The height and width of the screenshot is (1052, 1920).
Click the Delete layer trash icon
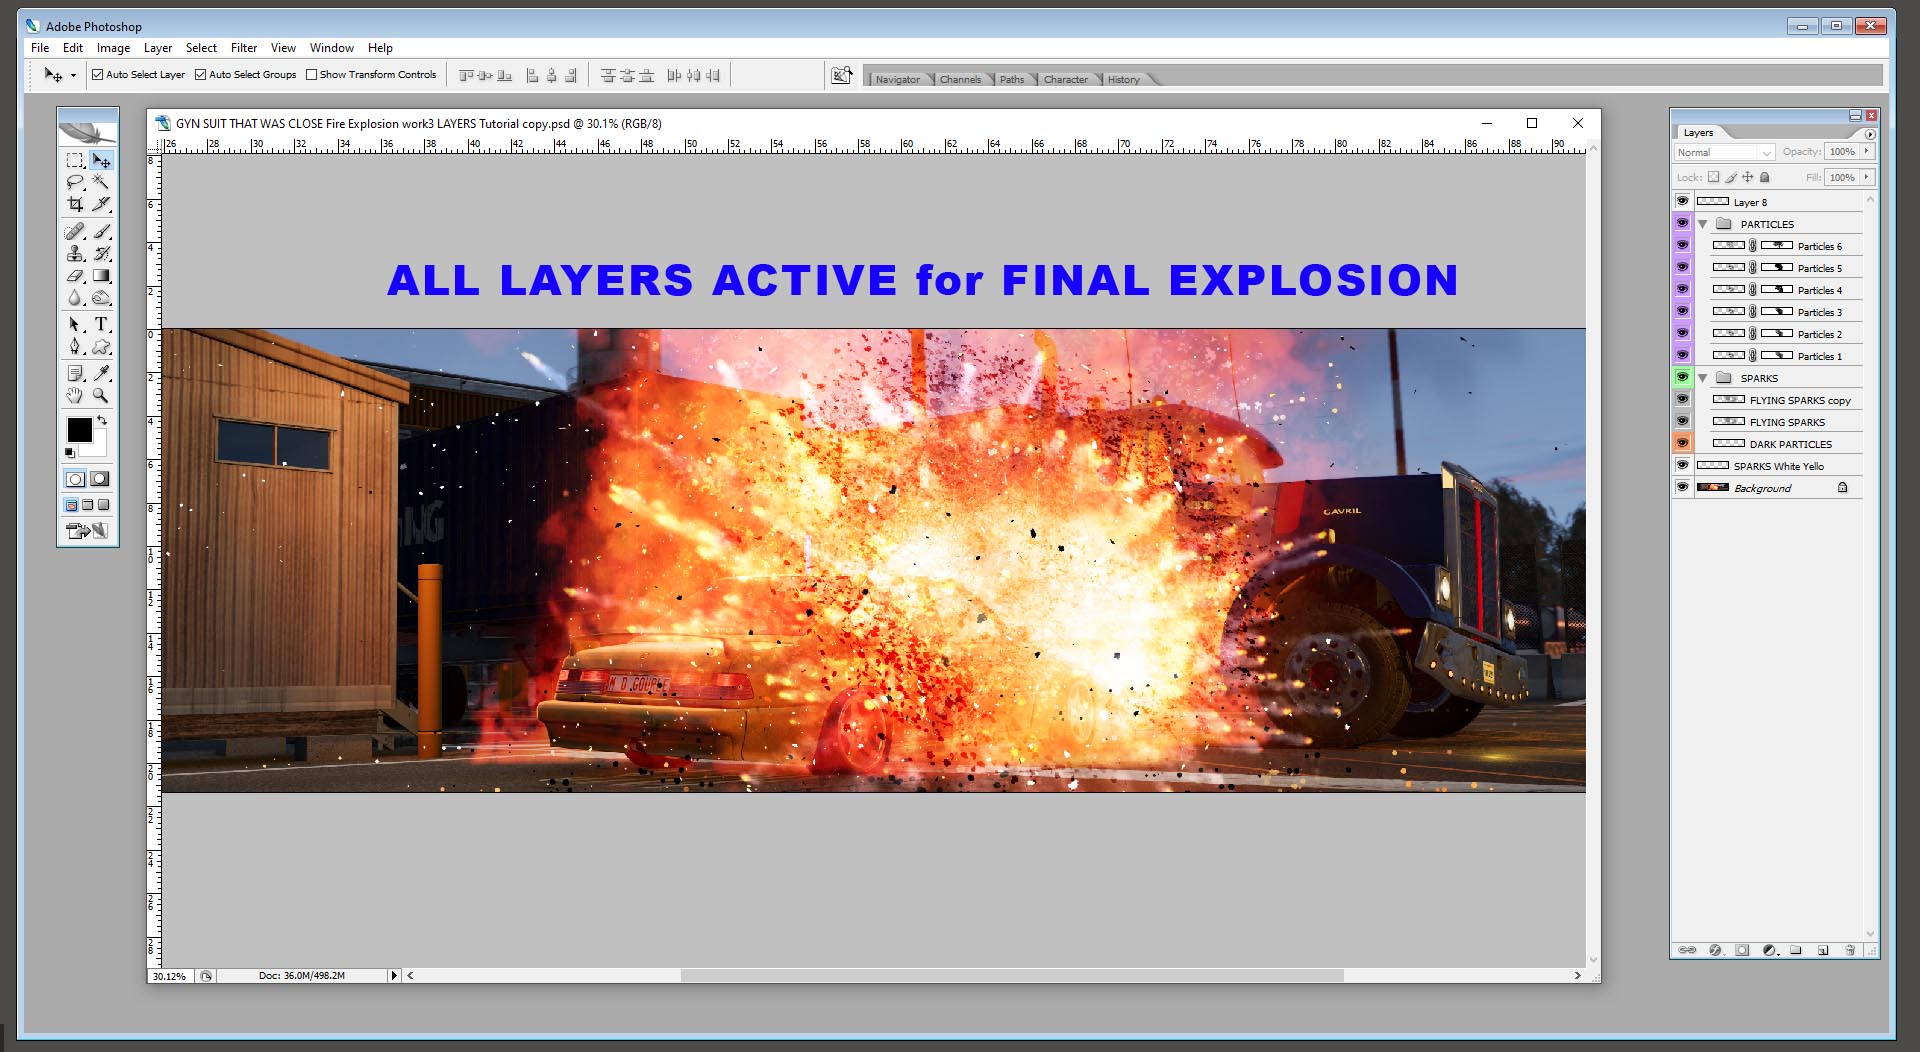(1850, 950)
